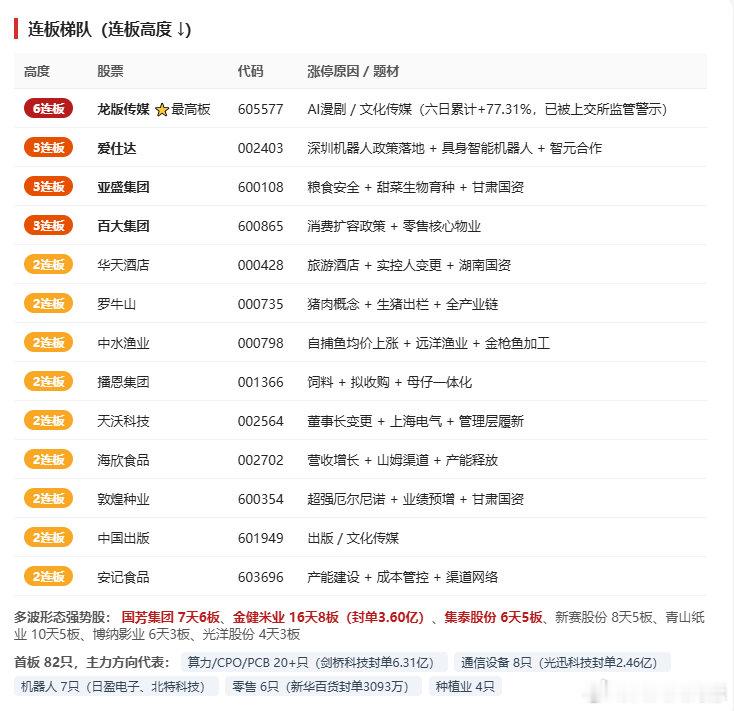Click stock code 600108
The image size is (734, 711).
[260, 187]
